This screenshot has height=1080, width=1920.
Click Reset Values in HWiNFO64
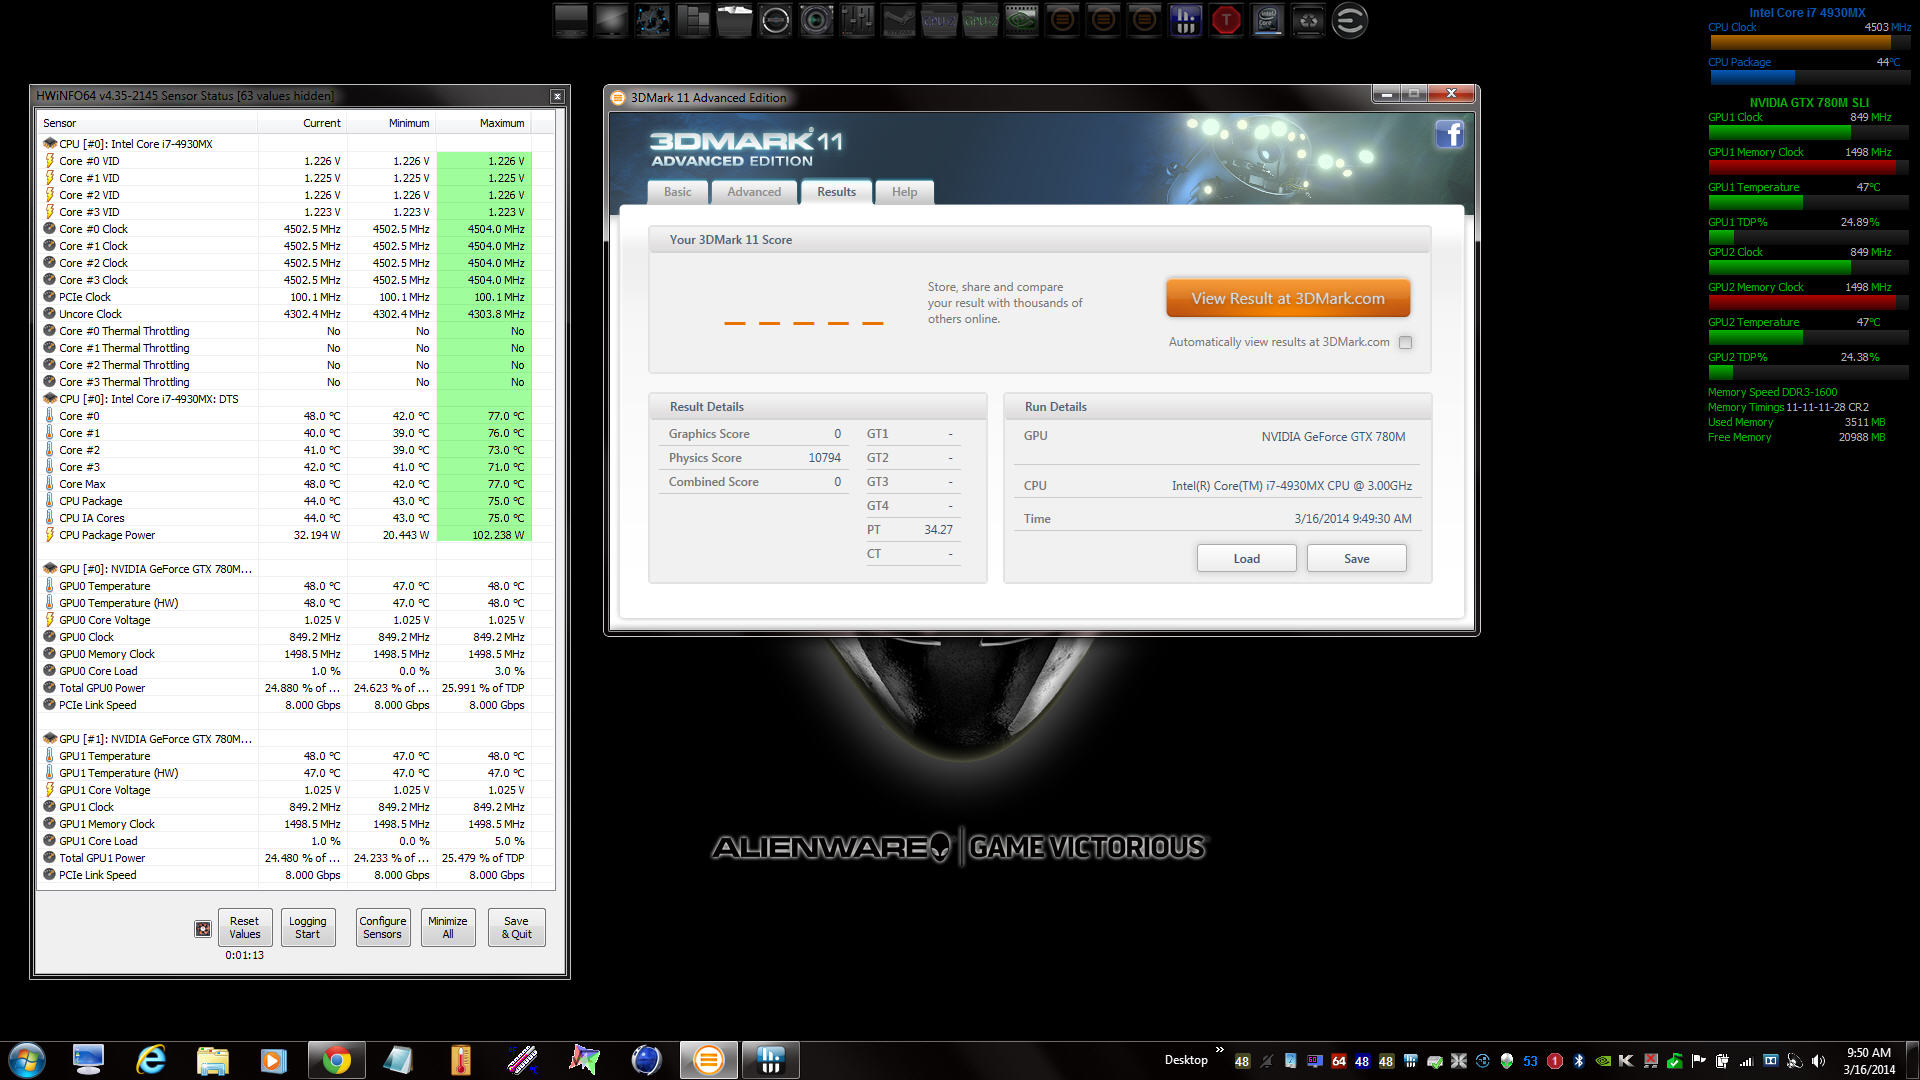(244, 927)
